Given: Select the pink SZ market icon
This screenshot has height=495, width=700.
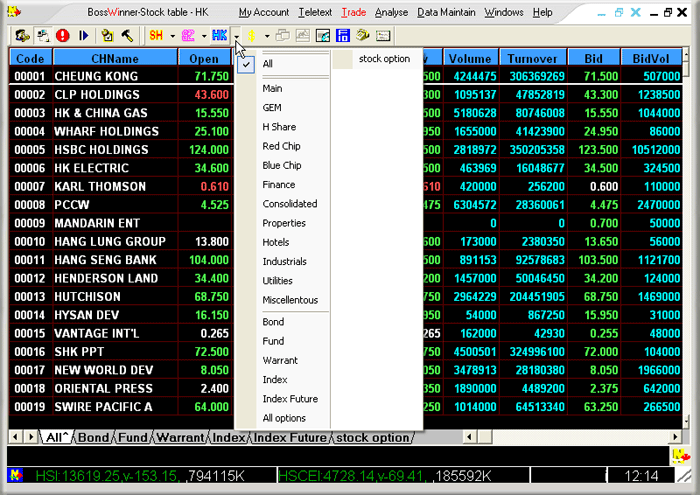Looking at the screenshot, I should tap(188, 35).
